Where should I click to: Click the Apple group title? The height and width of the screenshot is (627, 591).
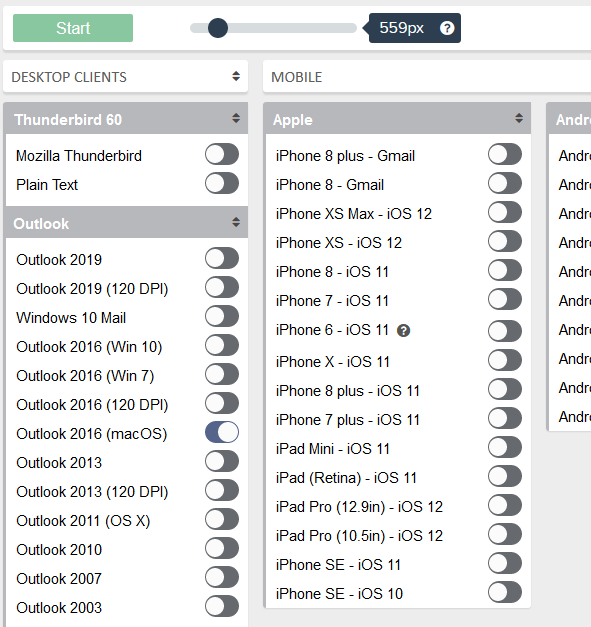[293, 120]
